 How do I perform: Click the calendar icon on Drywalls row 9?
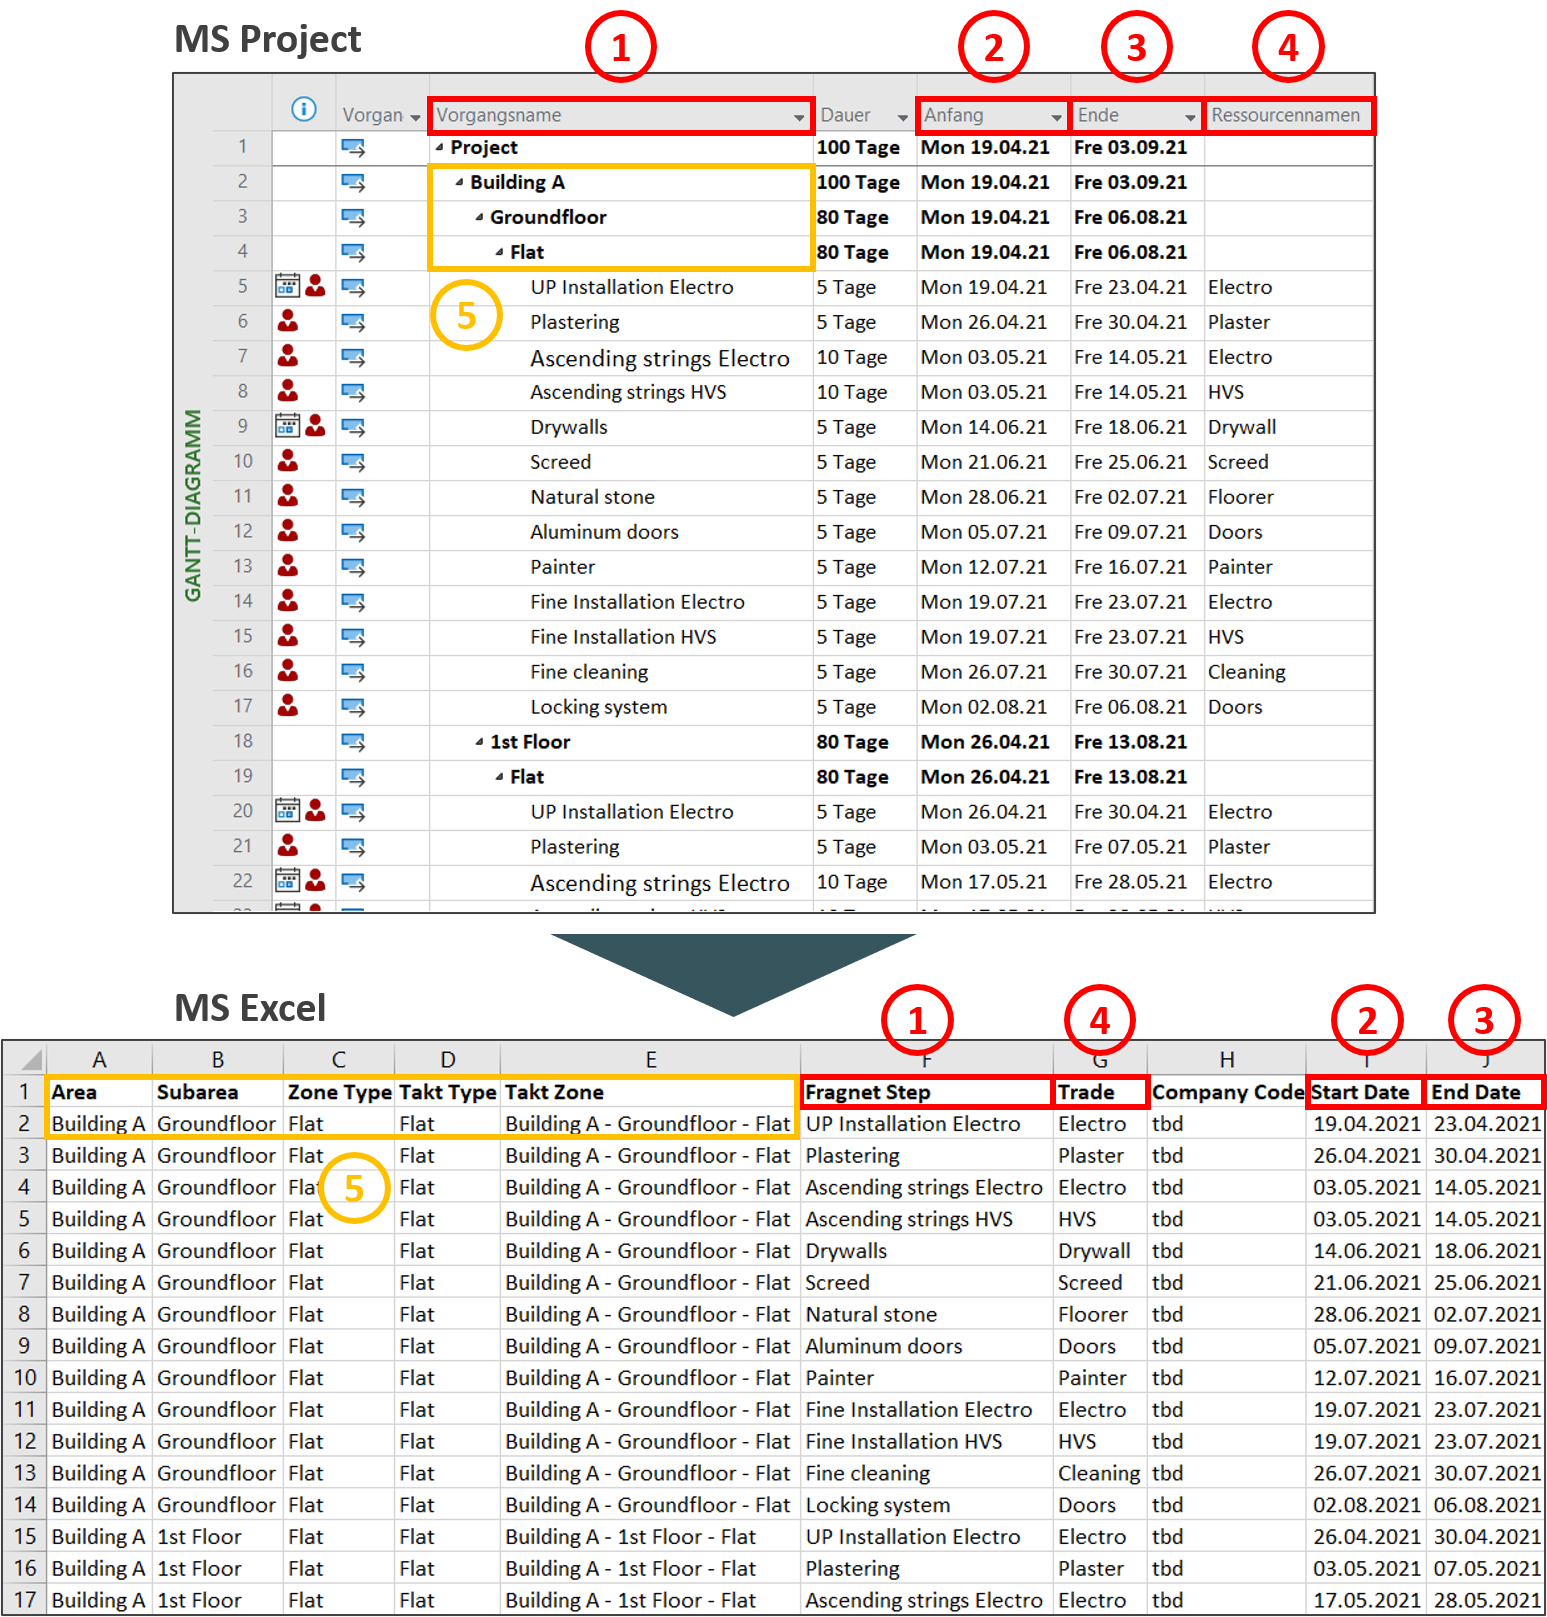tap(287, 427)
